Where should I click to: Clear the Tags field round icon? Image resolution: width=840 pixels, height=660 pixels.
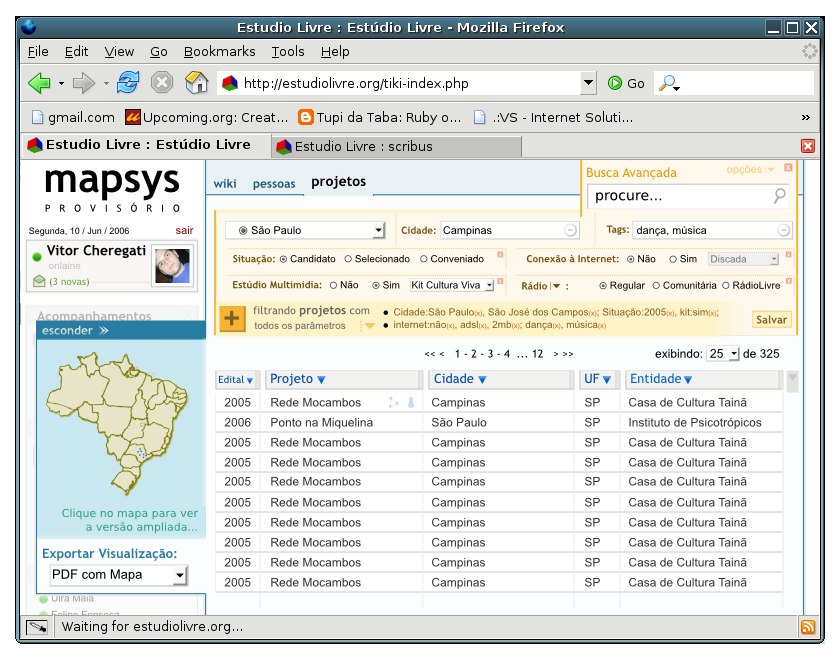784,230
